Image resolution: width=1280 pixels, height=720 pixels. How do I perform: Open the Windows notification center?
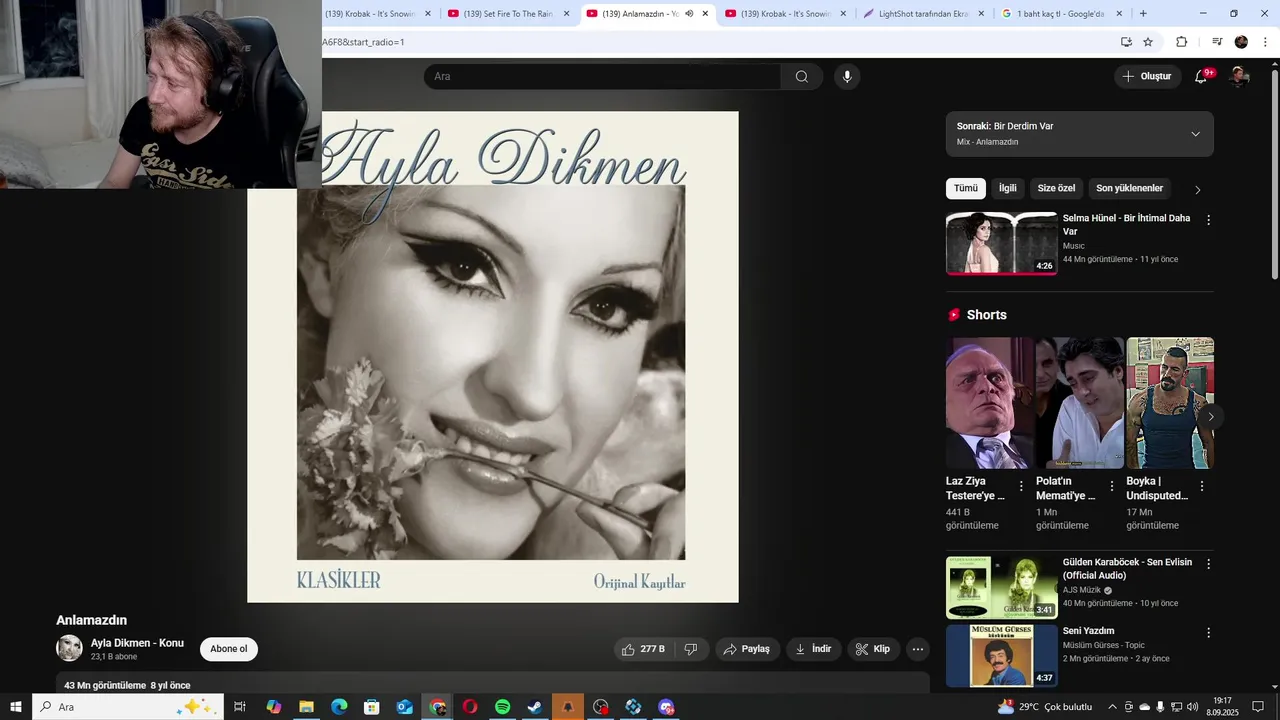(1258, 707)
